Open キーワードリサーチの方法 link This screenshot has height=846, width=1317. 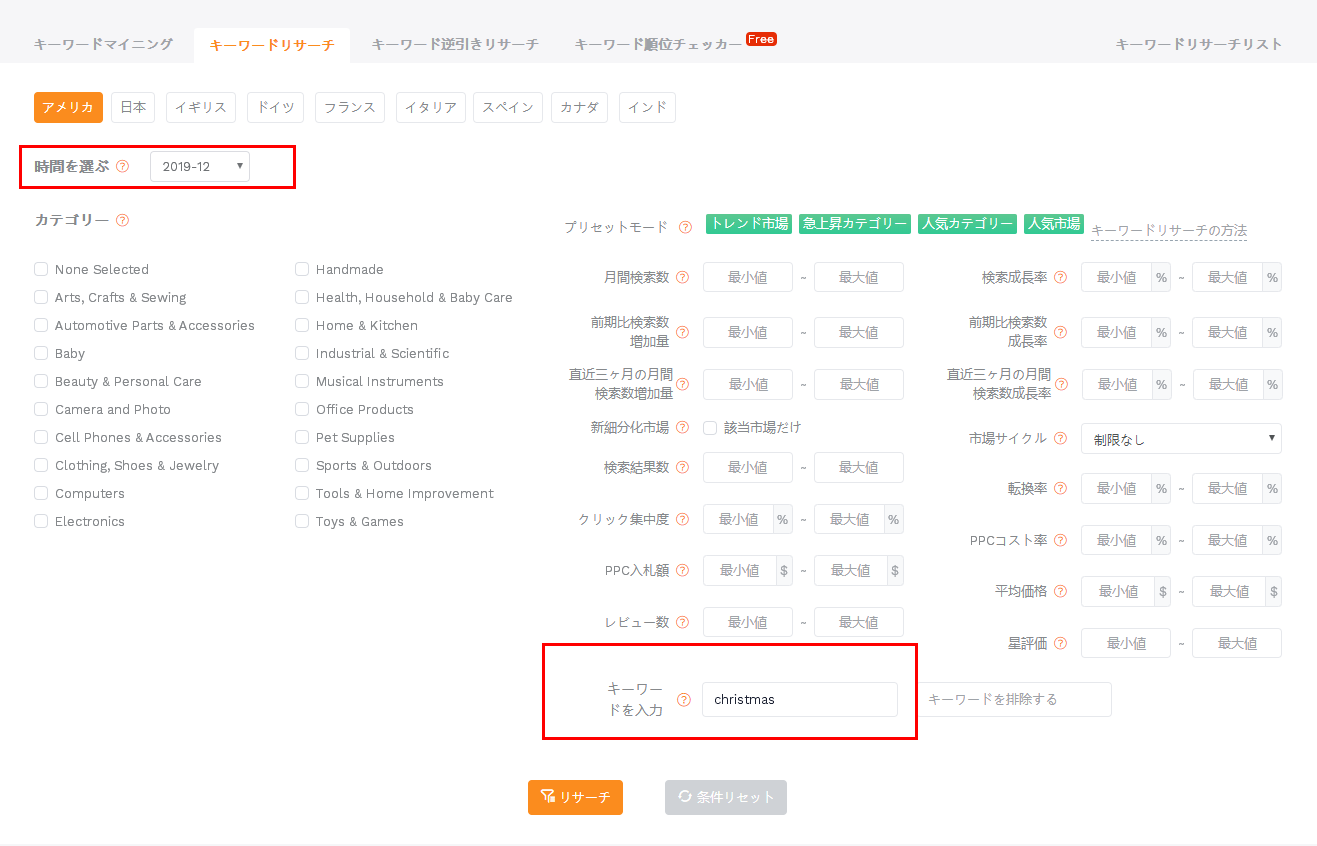1169,231
